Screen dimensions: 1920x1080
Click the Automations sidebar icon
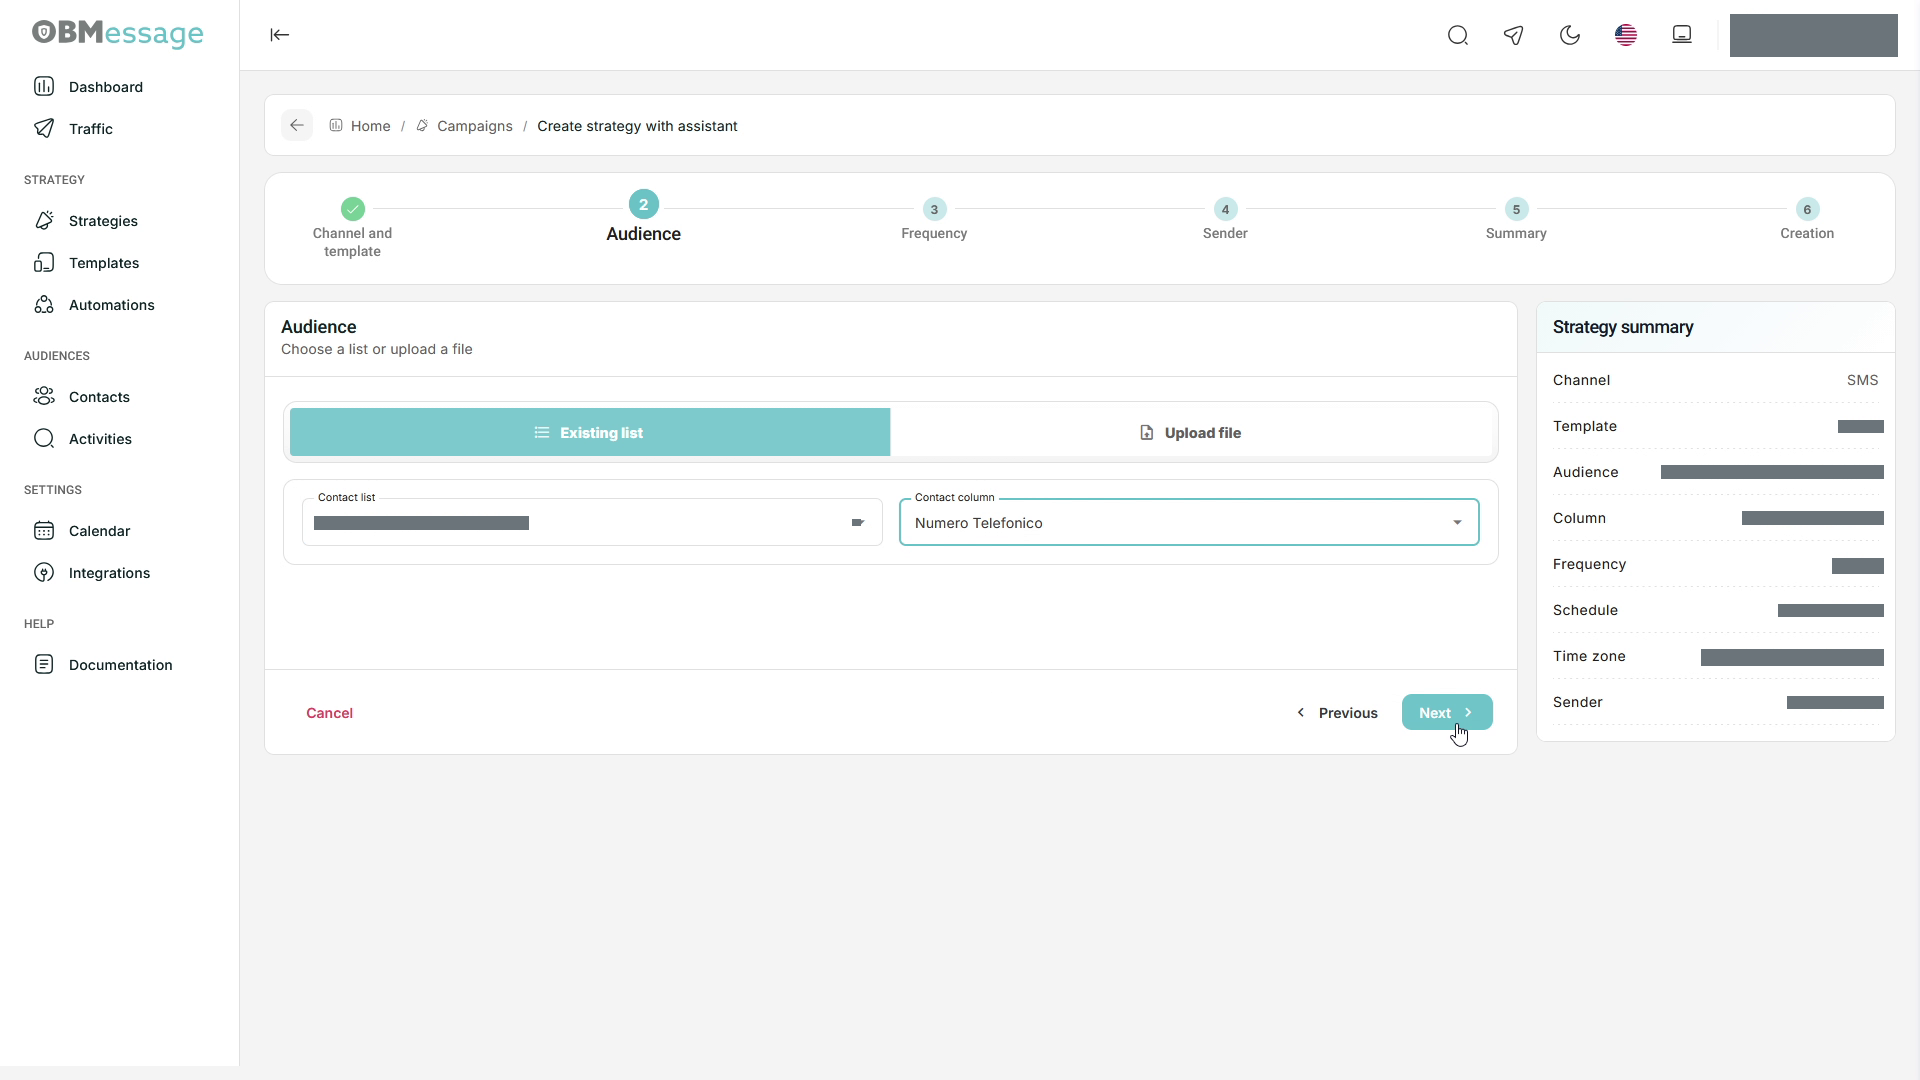click(x=44, y=305)
